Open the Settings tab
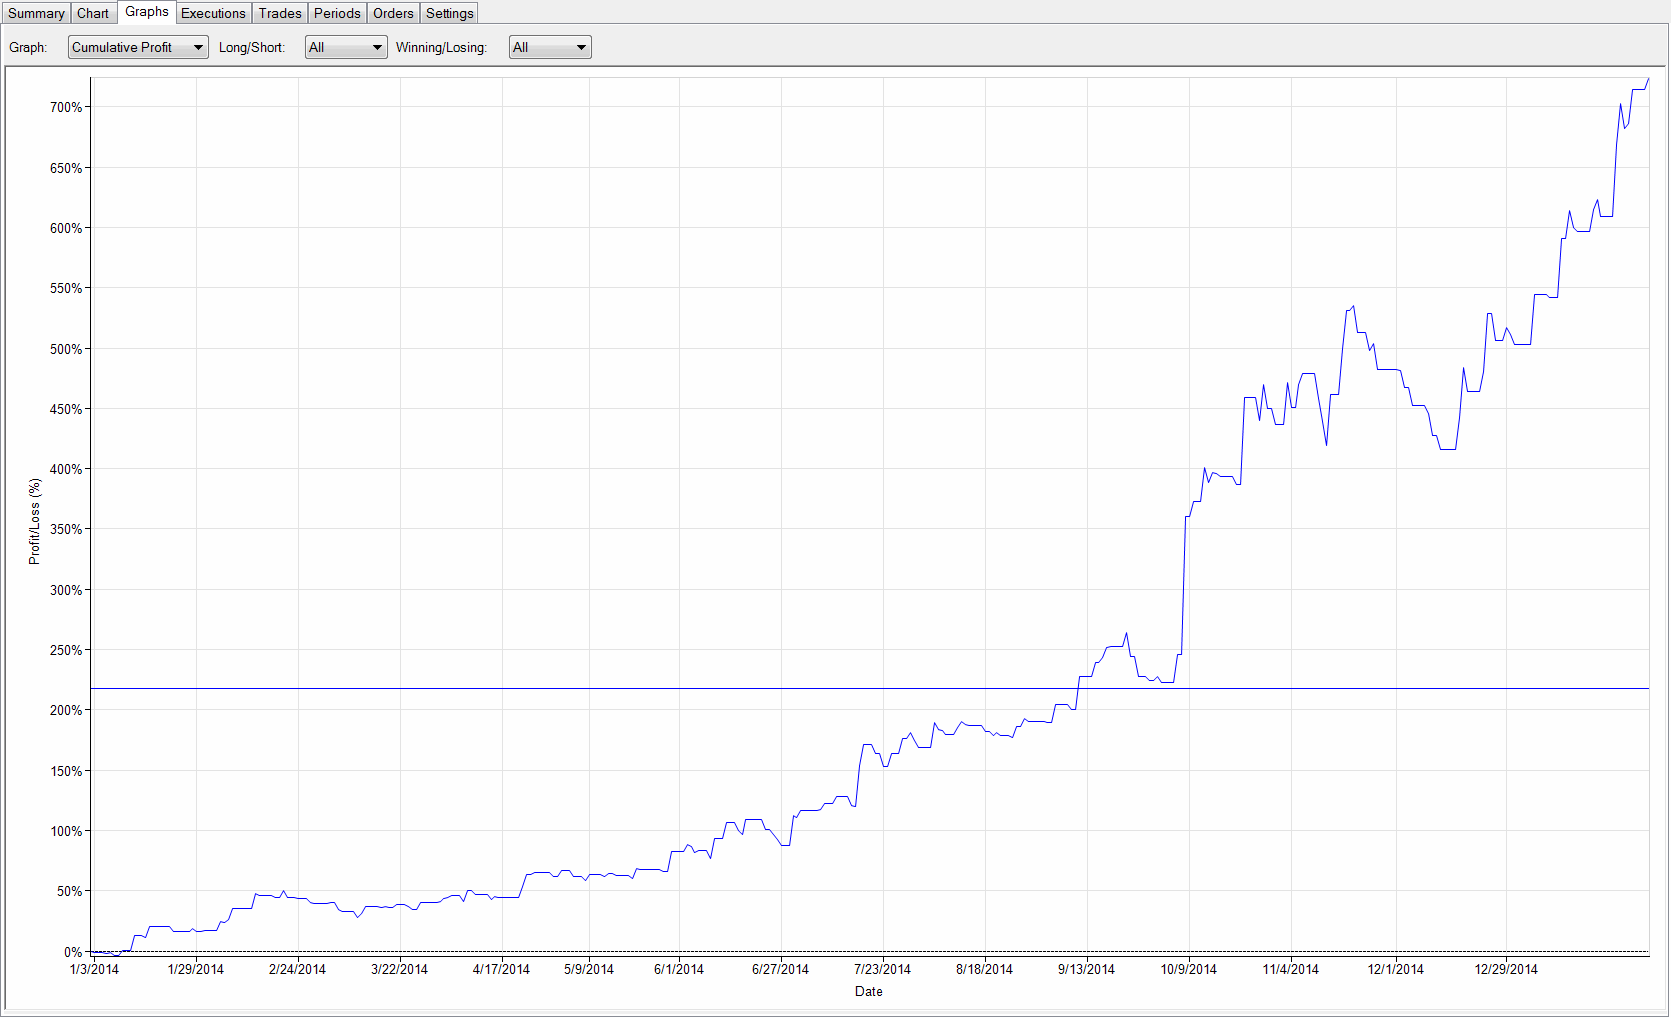 [450, 13]
